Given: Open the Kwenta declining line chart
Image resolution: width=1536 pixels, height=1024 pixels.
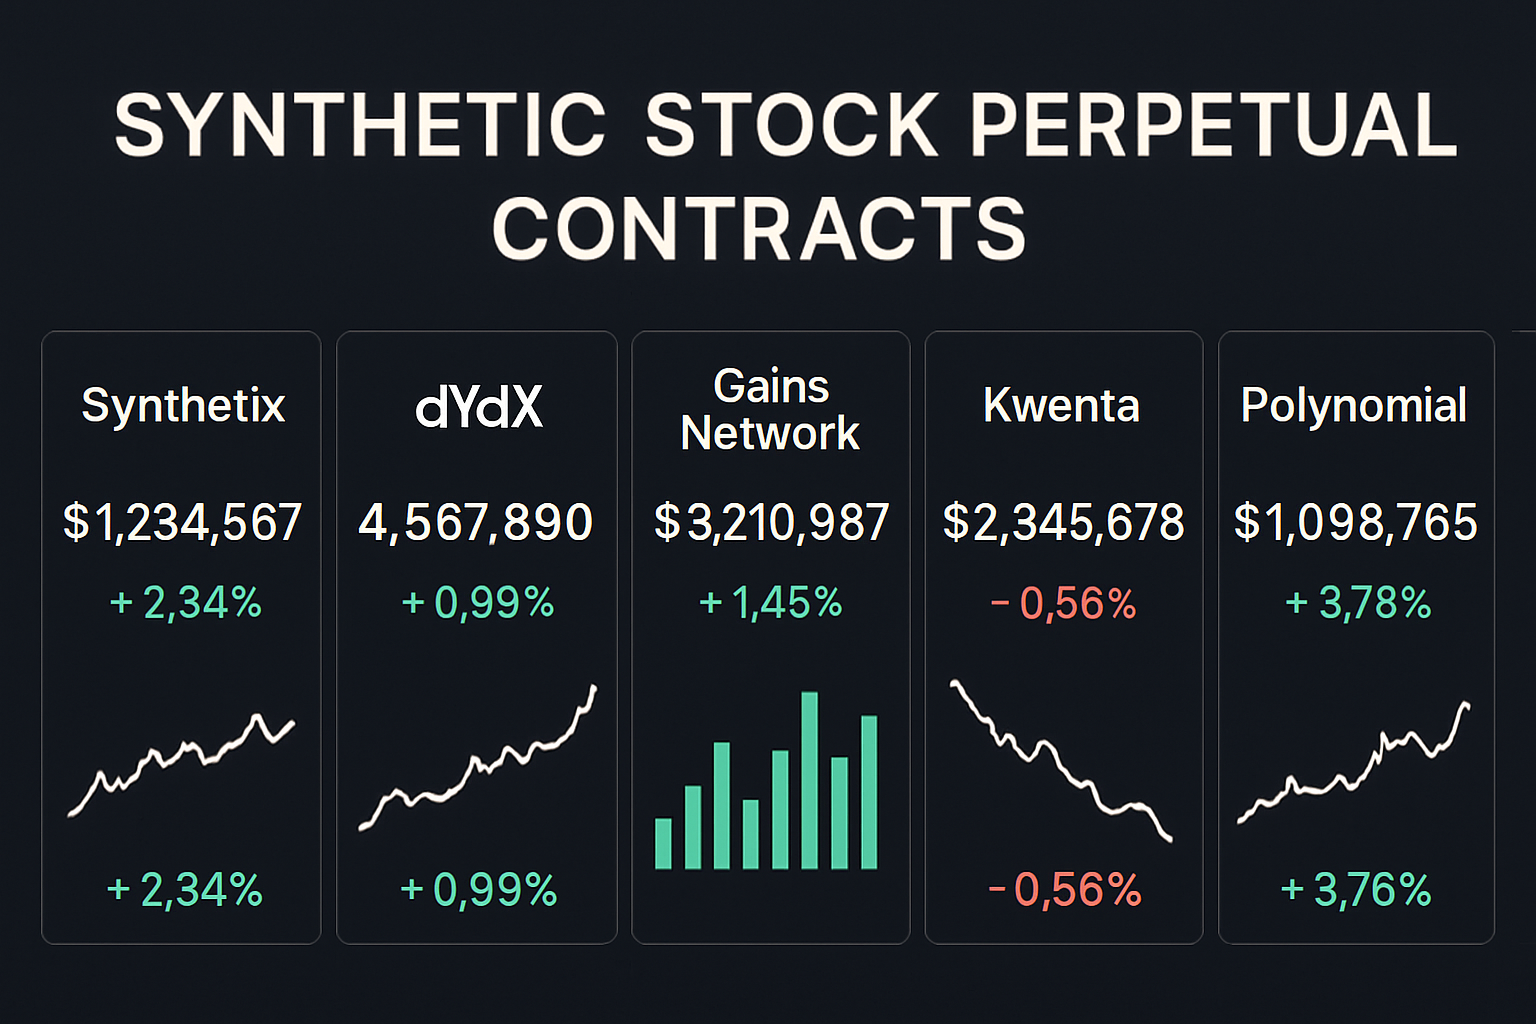Looking at the screenshot, I should tap(1060, 760).
